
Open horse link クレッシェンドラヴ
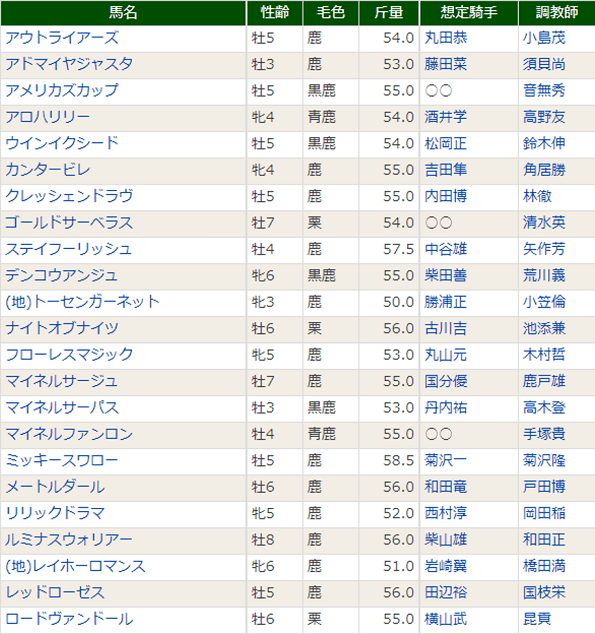(x=69, y=197)
